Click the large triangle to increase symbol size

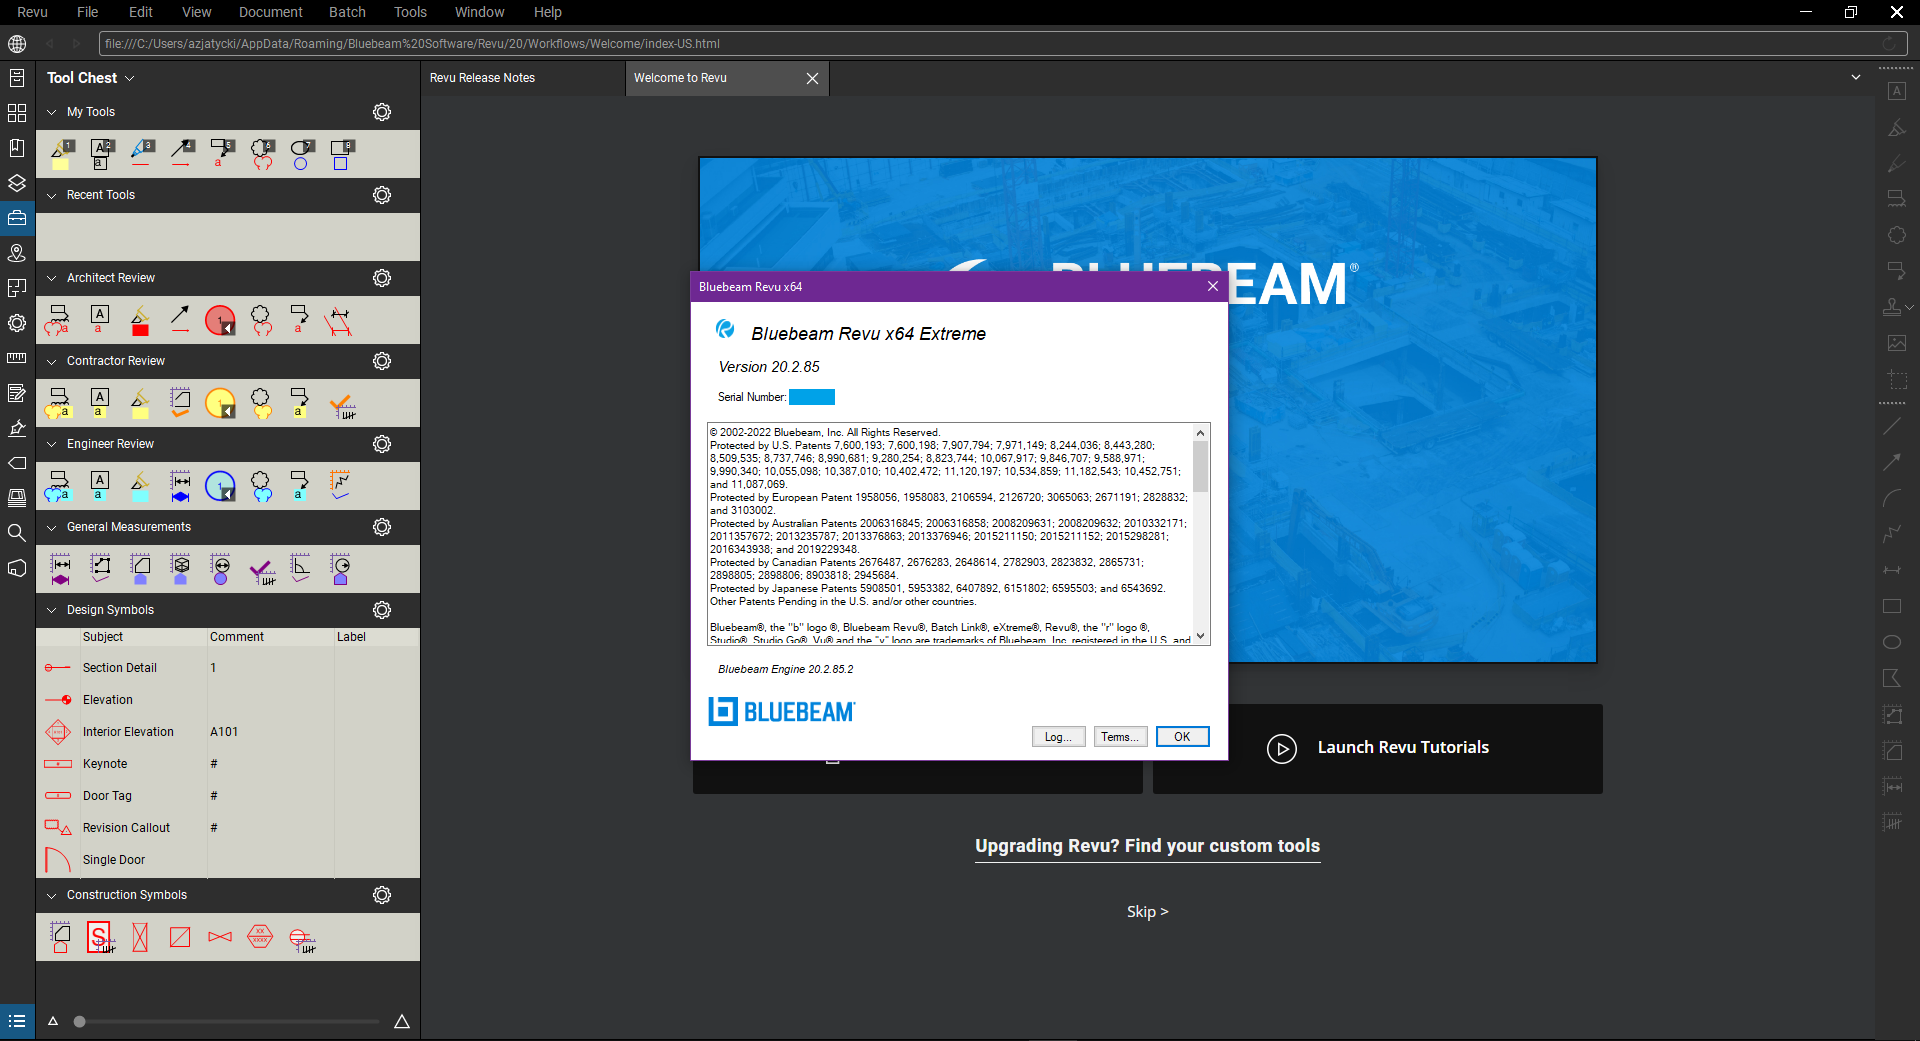coord(402,1021)
